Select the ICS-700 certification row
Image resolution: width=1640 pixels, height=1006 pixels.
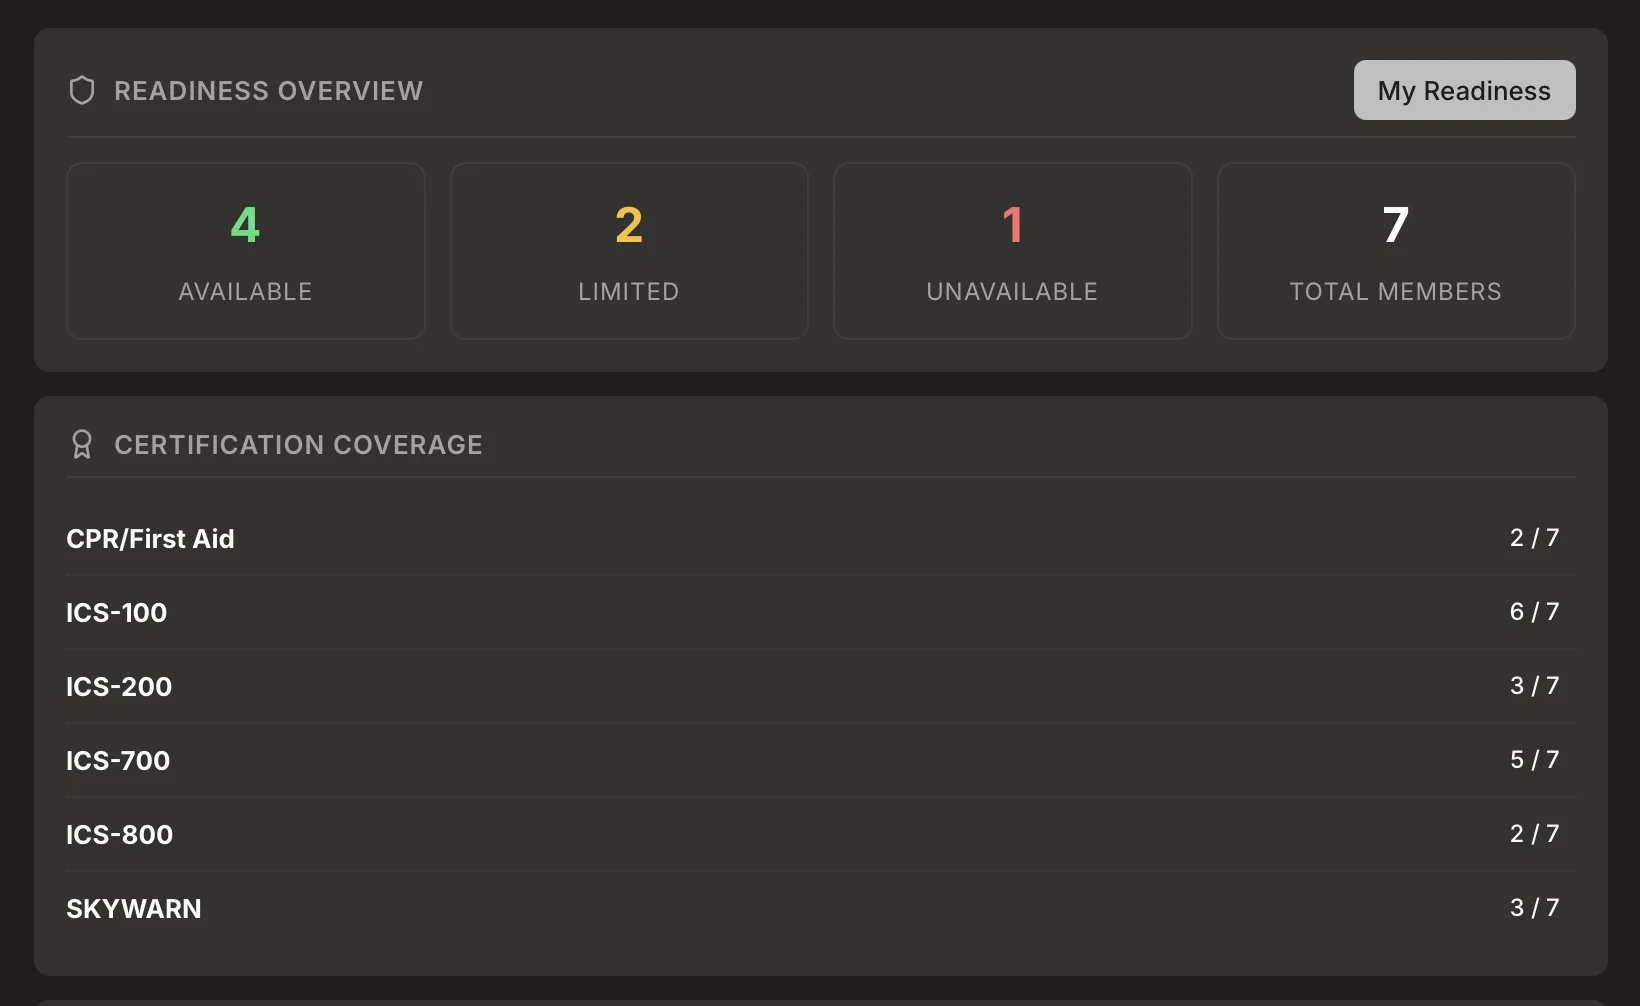[x=821, y=760]
